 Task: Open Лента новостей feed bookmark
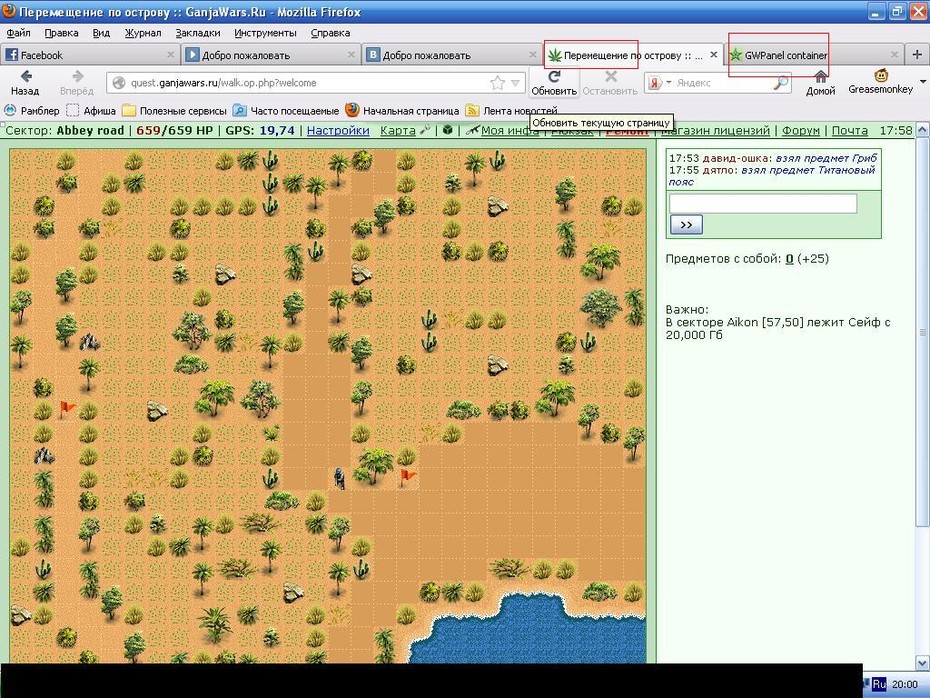(511, 110)
